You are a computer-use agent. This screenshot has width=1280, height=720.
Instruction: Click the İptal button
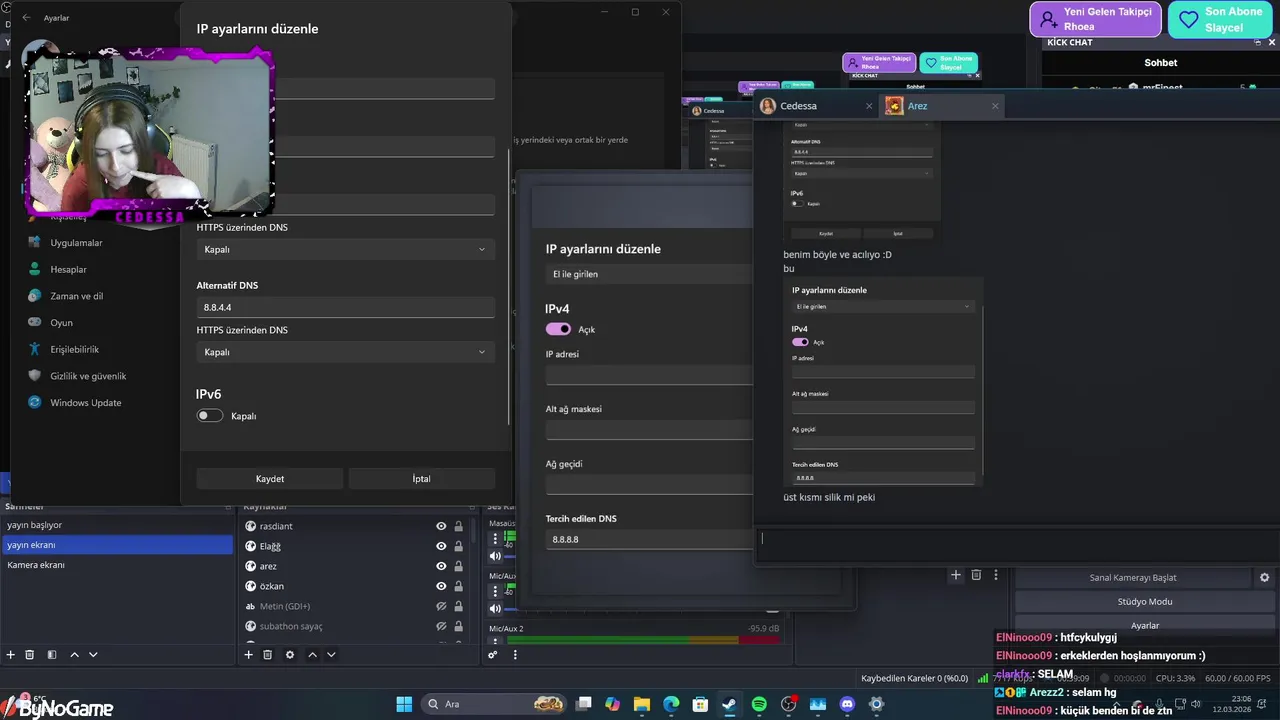[422, 479]
